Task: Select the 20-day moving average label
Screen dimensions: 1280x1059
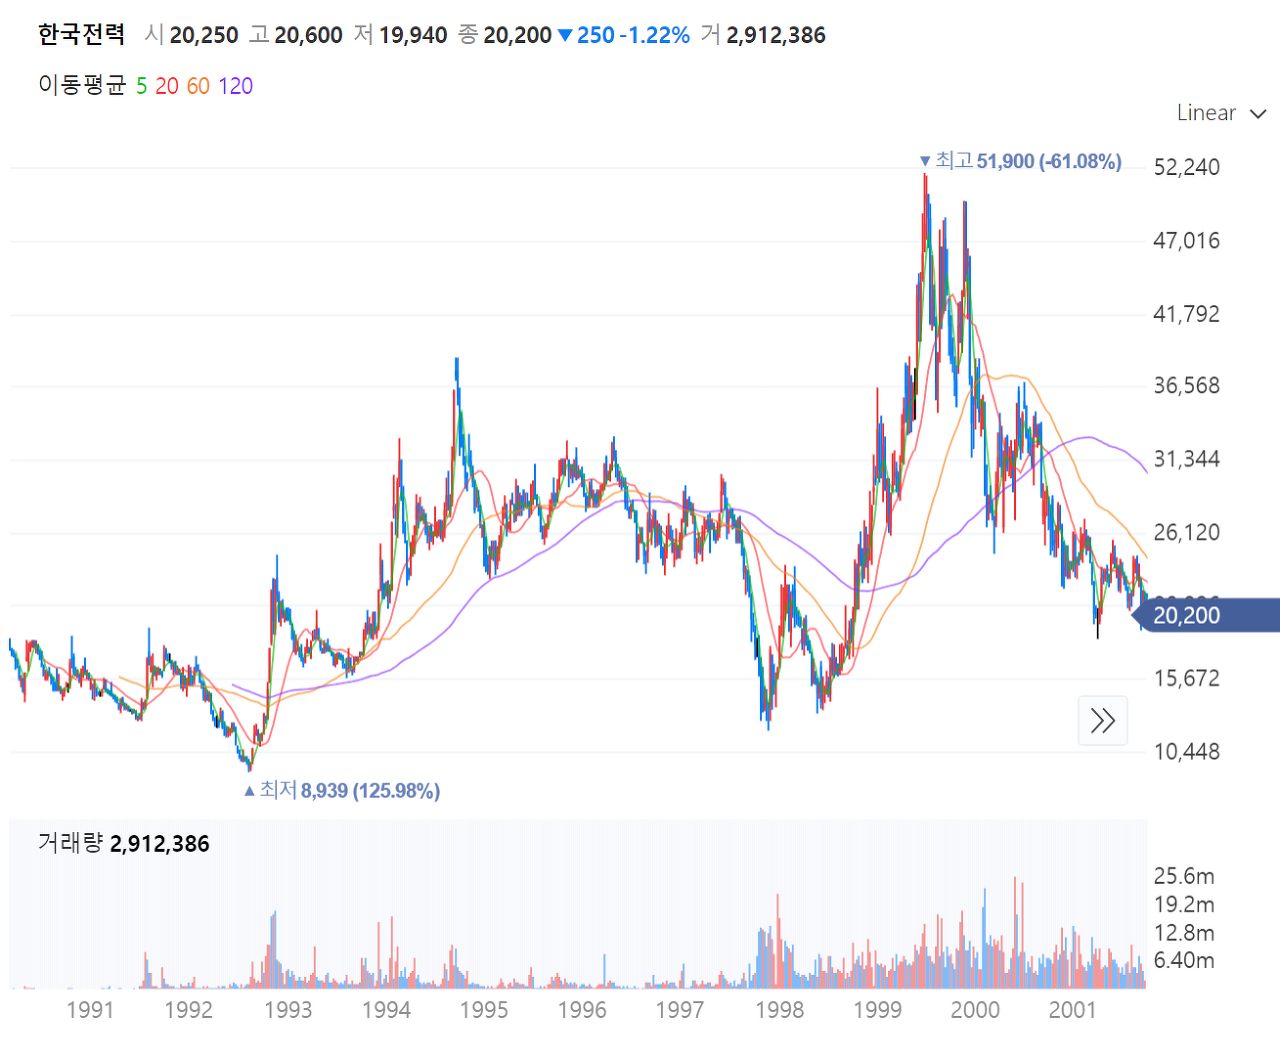Action: pos(167,86)
